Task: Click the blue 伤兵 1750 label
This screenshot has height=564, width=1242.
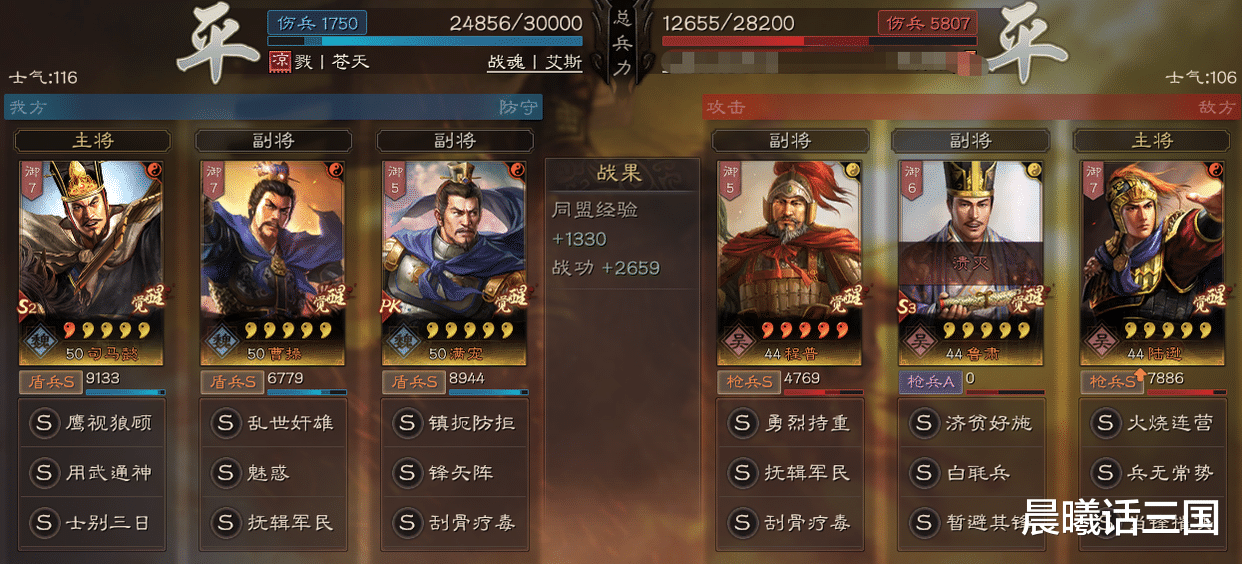Action: click(317, 23)
